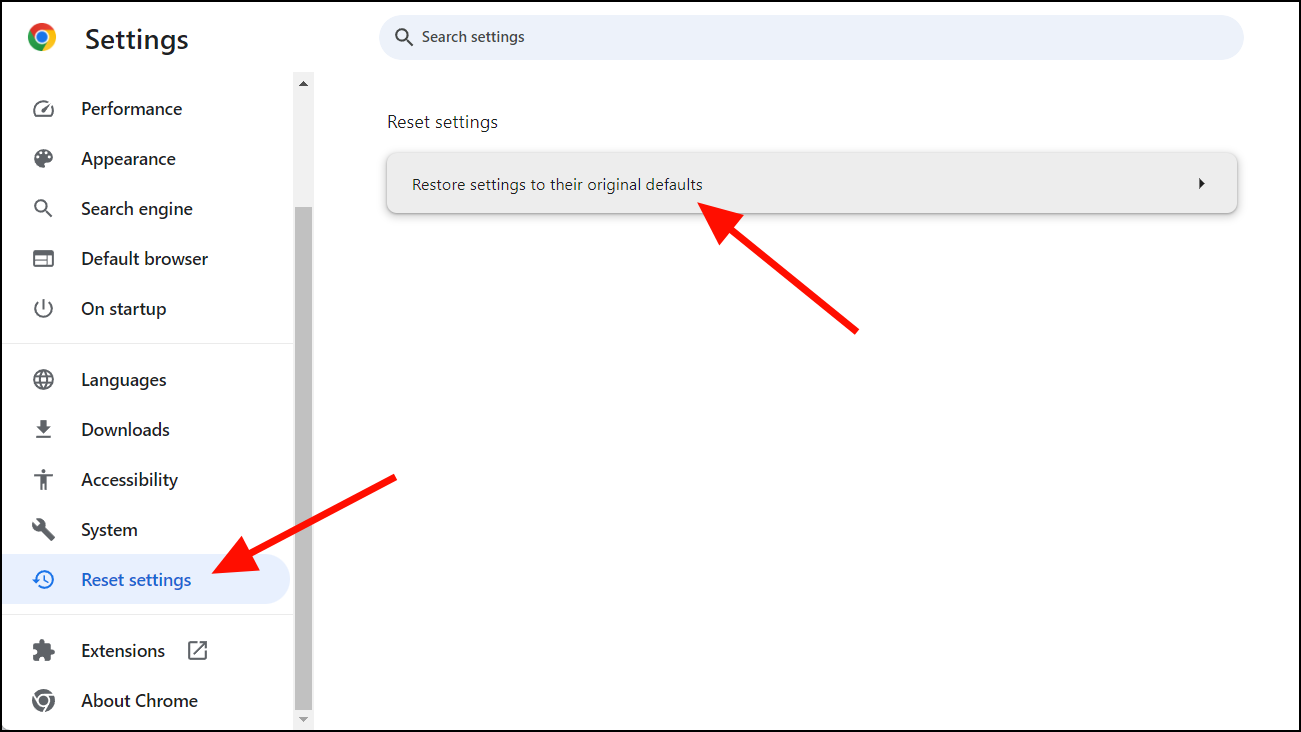Click the Chrome logo beside Settings
The width and height of the screenshot is (1301, 732).
[x=40, y=39]
